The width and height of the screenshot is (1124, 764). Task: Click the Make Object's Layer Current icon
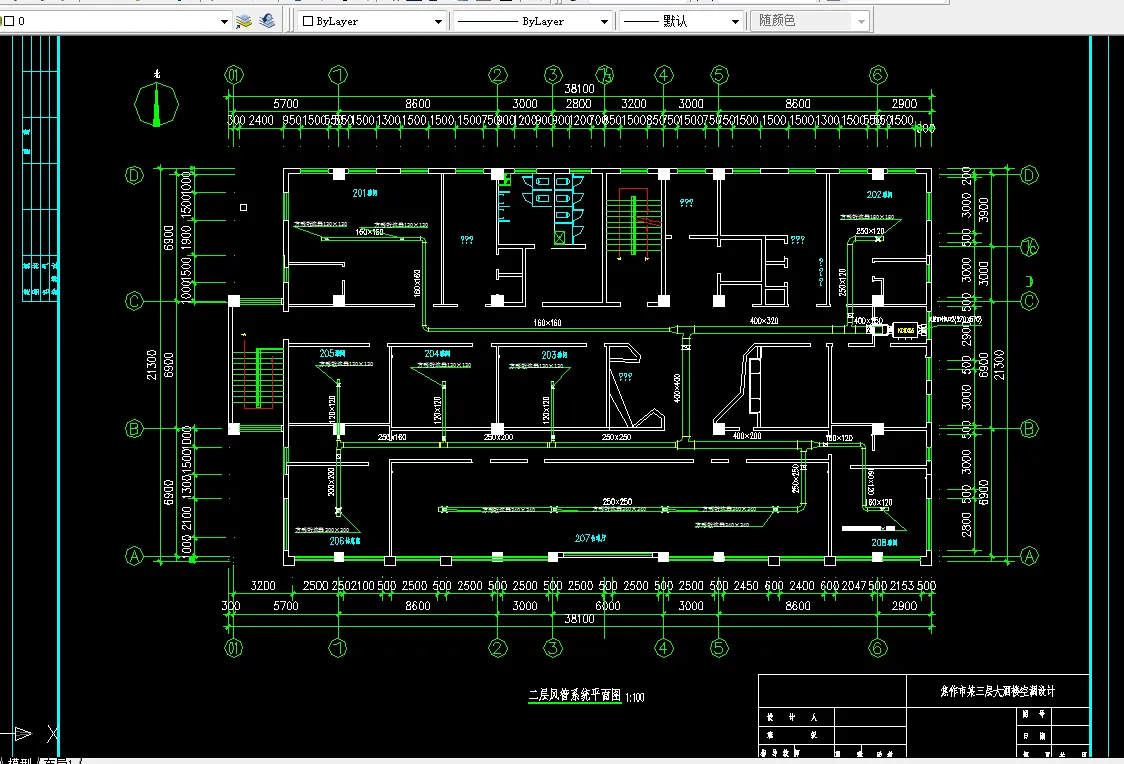tap(244, 22)
